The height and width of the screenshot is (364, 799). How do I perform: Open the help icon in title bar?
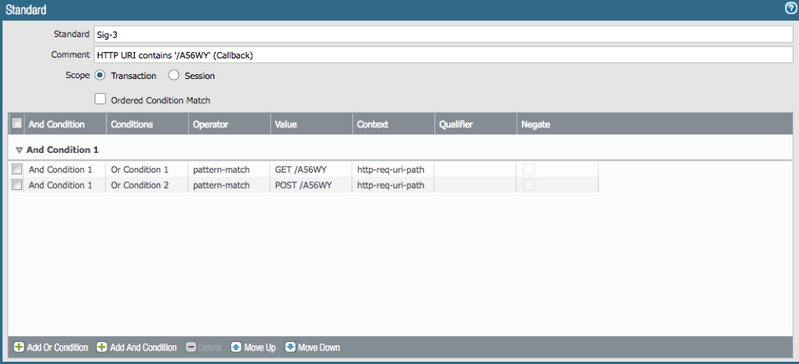[791, 9]
